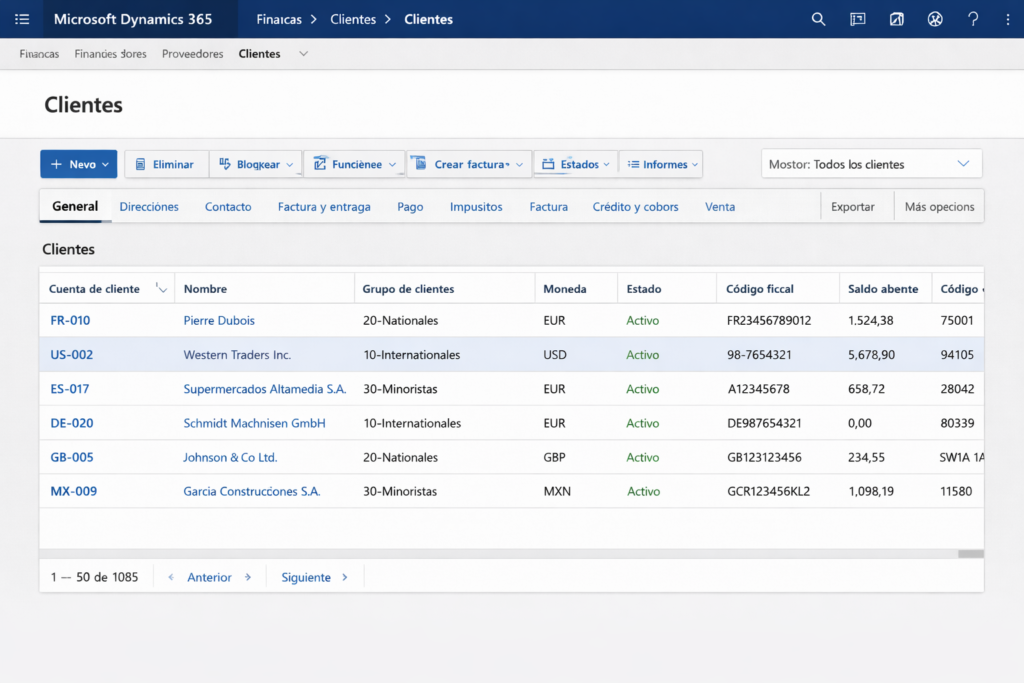Click the Más opecions button
The width and height of the screenshot is (1024, 683).
[x=939, y=206]
